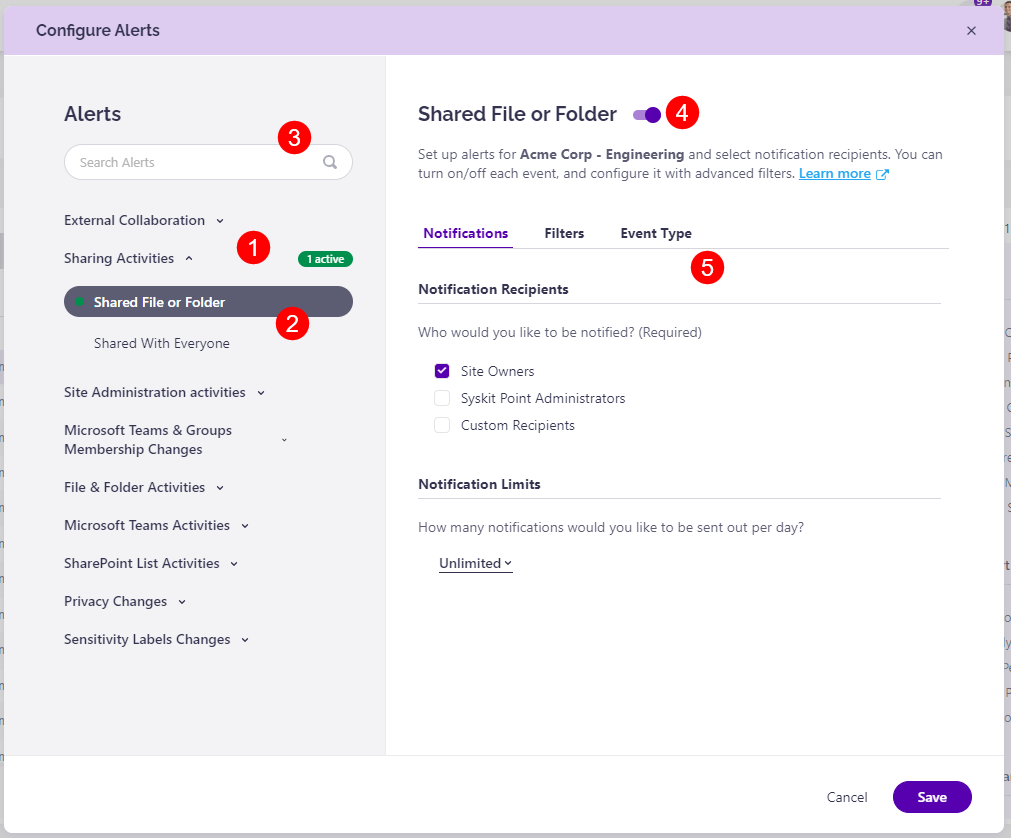The width and height of the screenshot is (1011, 838).
Task: Switch to the Filters tab
Action: [x=563, y=233]
